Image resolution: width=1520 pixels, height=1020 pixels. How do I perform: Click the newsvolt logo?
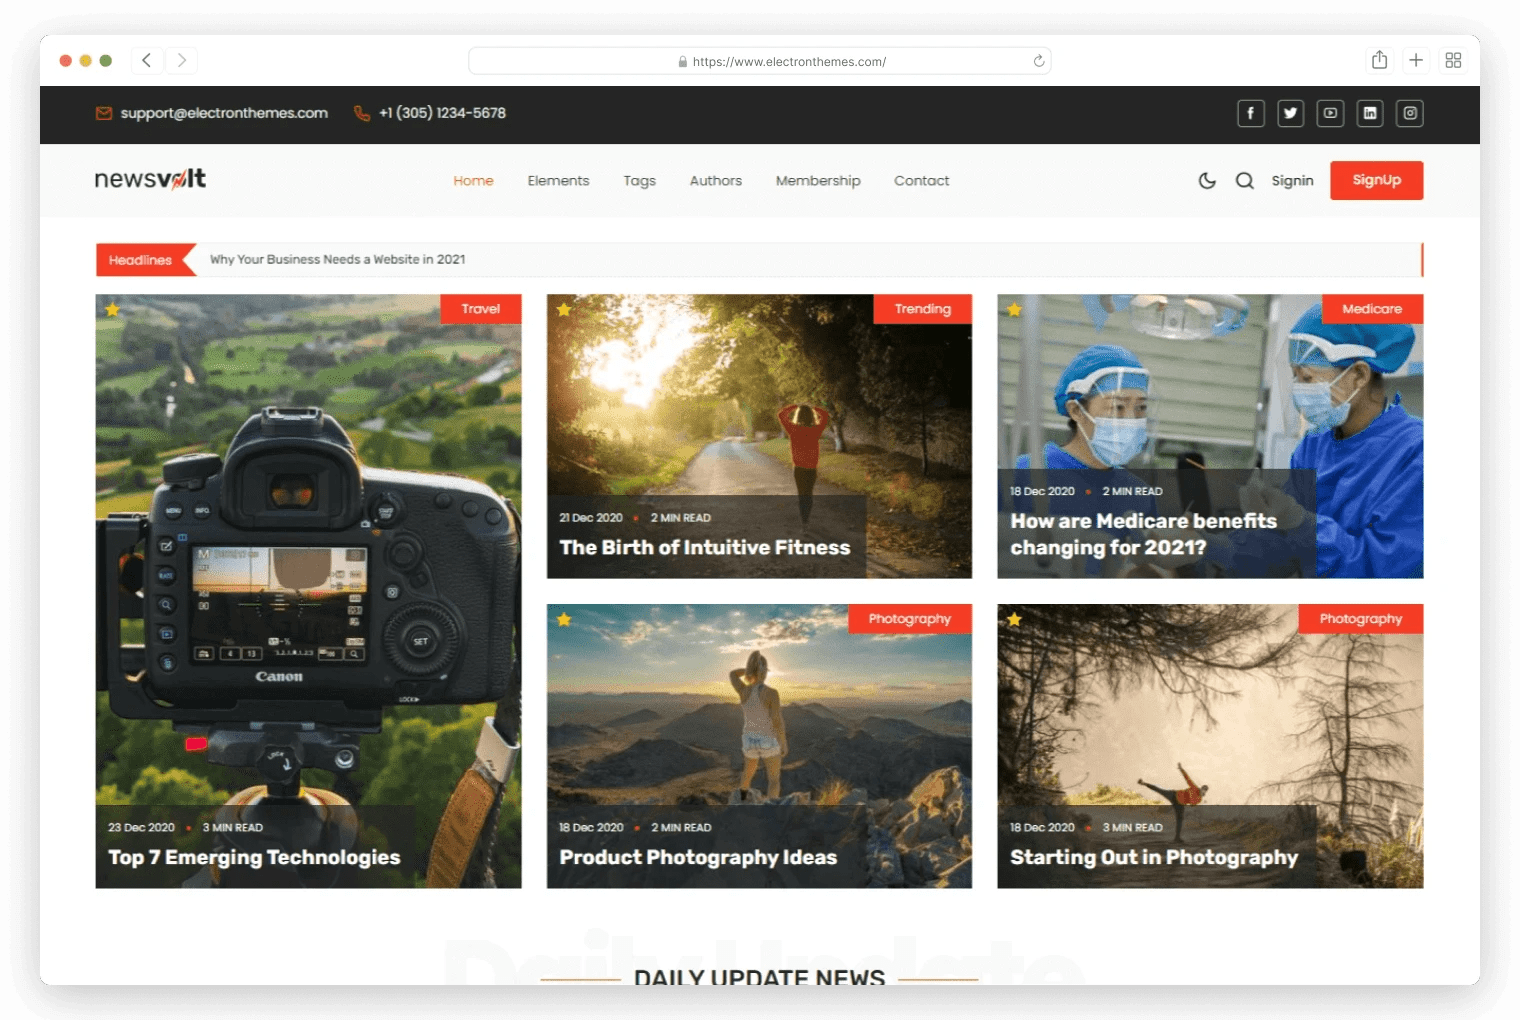(x=150, y=179)
